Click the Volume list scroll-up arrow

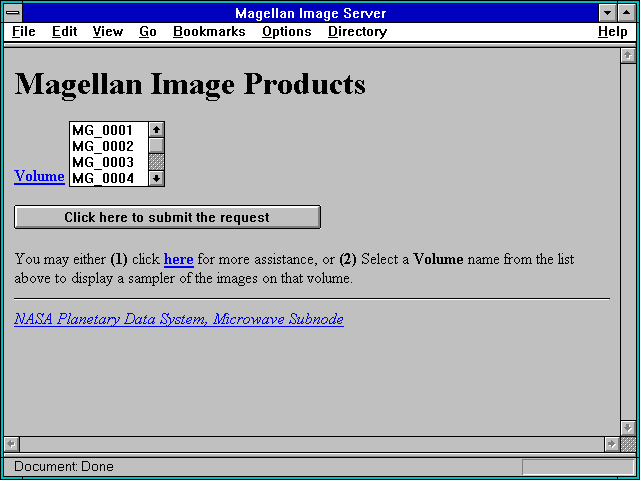tap(156, 130)
